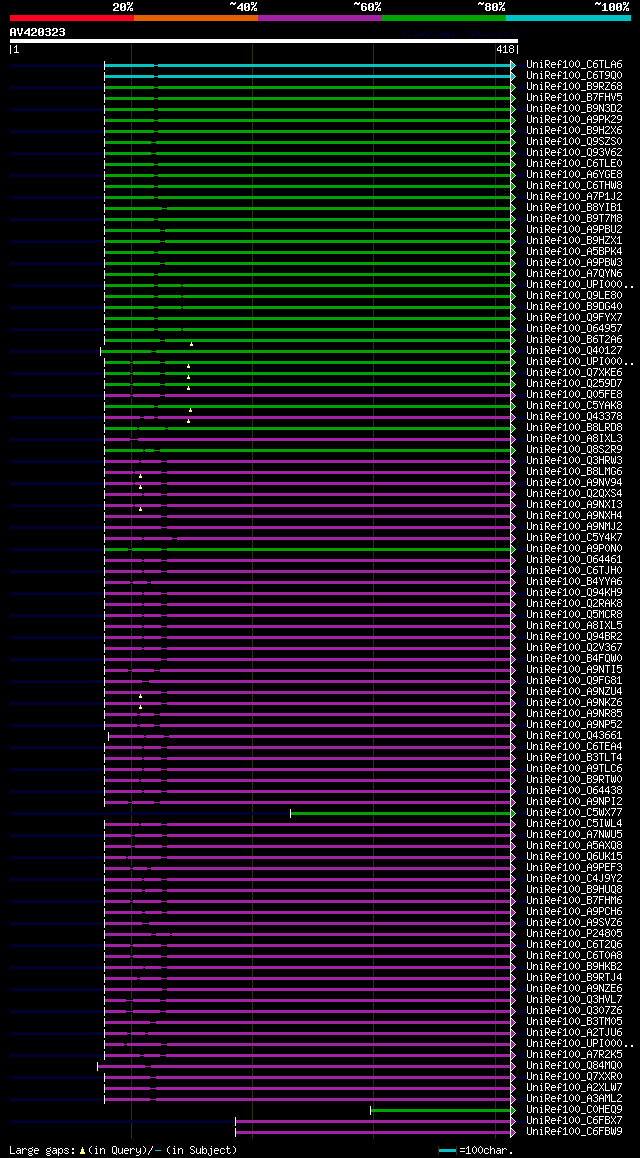Viewport: 640px width, 1158px height.
Task: Select hit label UniRef100_Q259D7
Action: (x=574, y=384)
